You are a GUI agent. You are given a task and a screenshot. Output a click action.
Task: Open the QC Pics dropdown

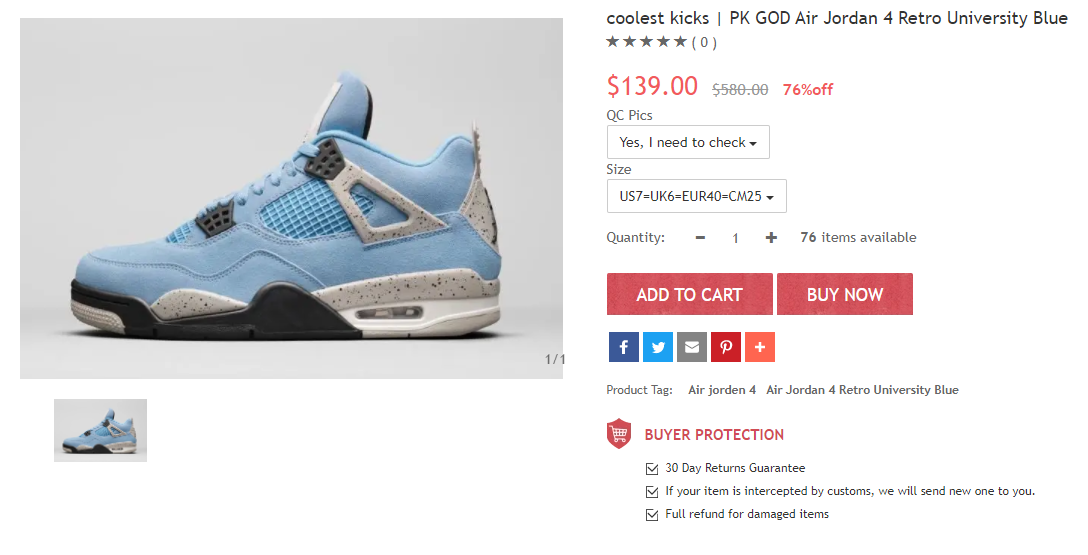tap(688, 142)
